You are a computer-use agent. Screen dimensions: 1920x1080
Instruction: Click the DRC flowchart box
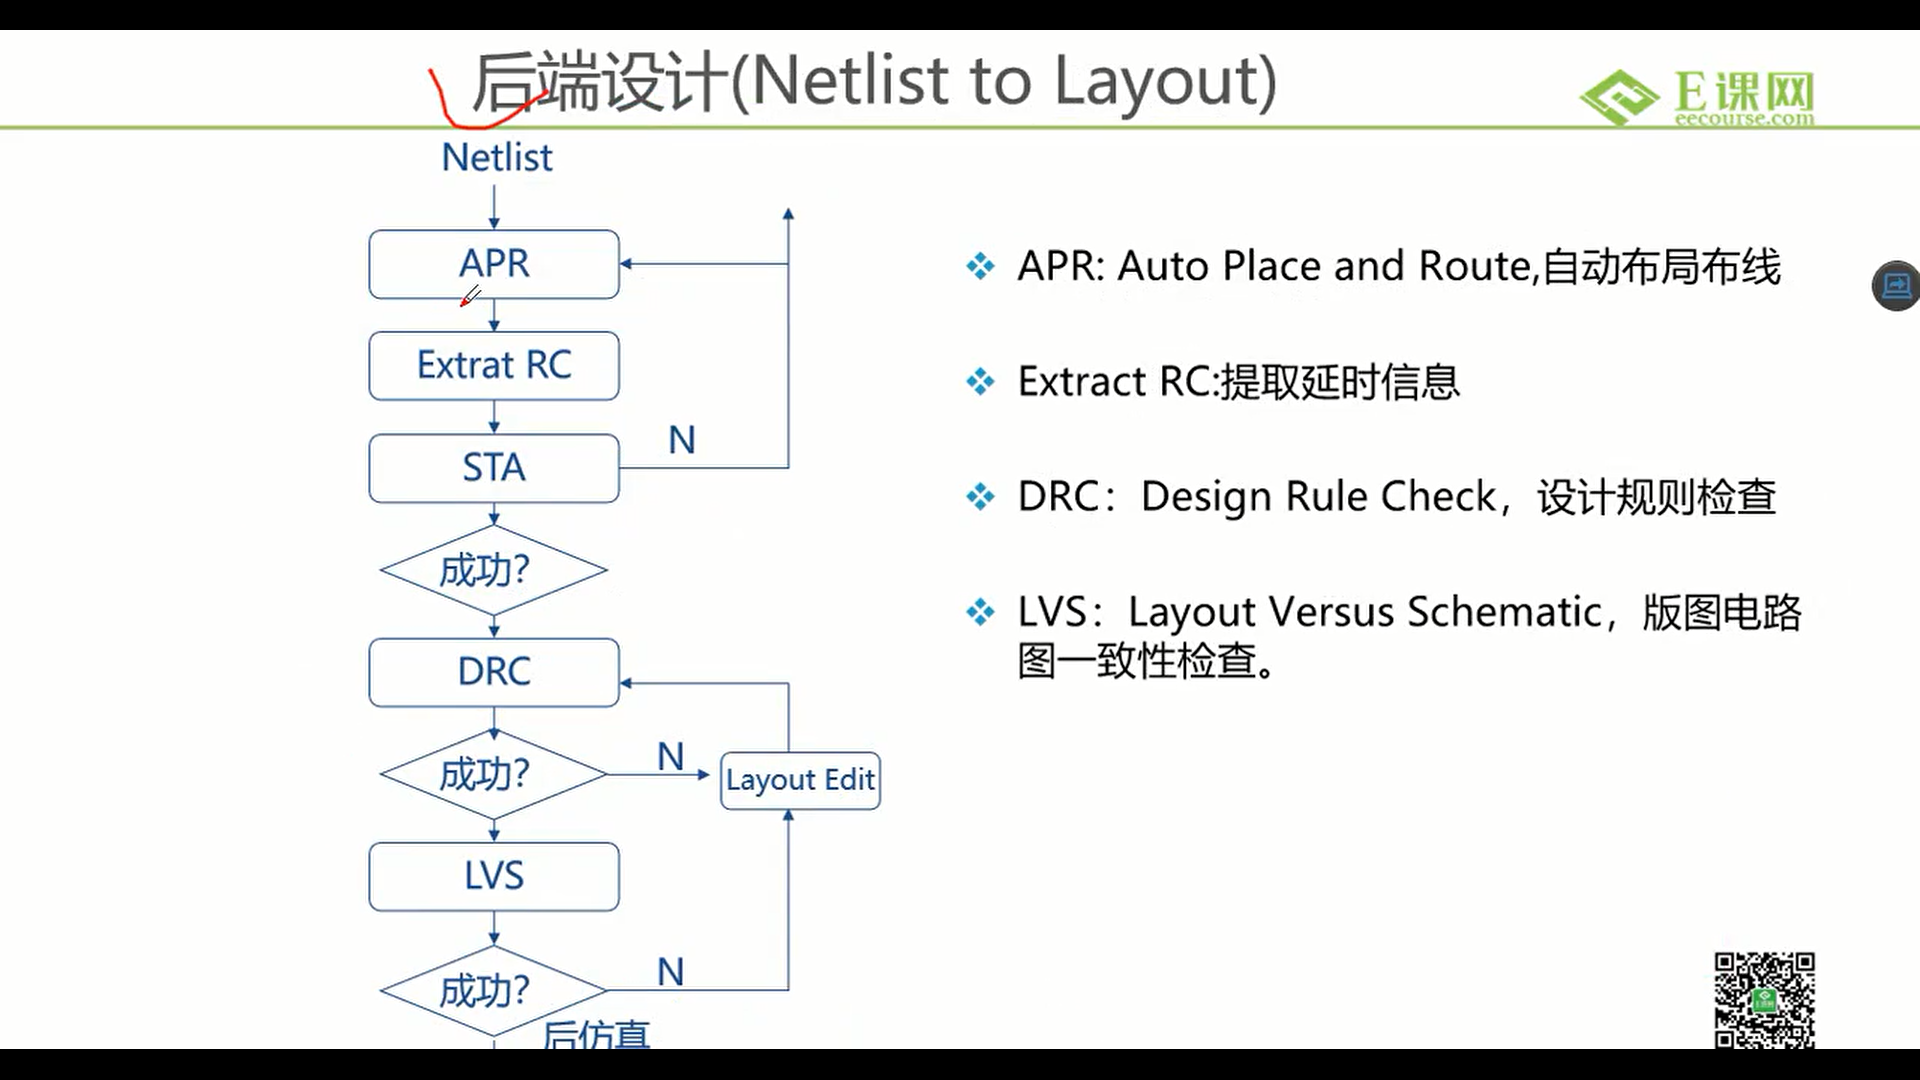(x=494, y=672)
